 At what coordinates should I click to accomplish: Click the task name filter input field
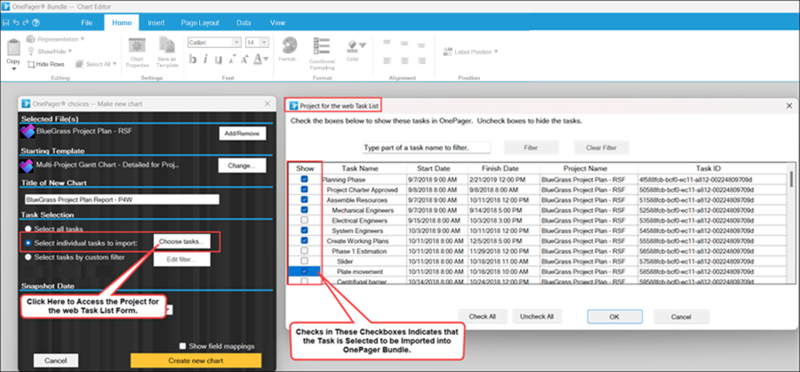(427, 147)
